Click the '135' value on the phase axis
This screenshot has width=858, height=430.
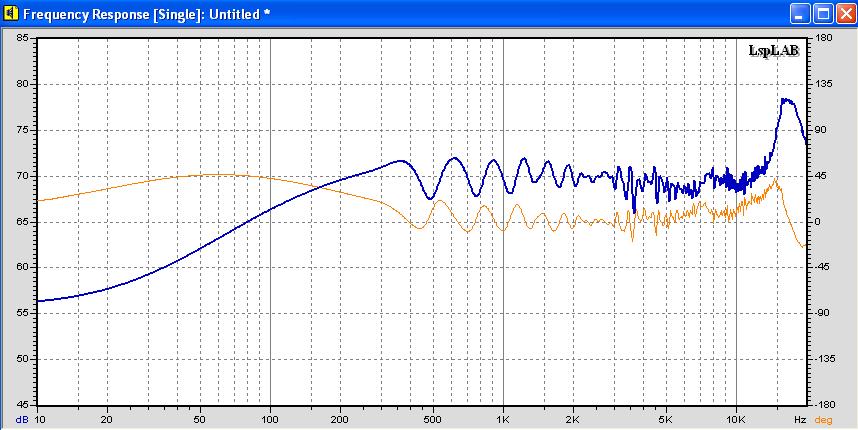click(822, 84)
